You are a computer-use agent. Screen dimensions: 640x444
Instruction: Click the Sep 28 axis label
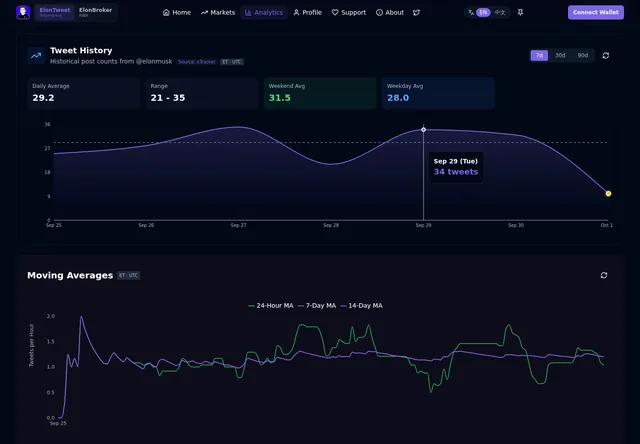[331, 225]
